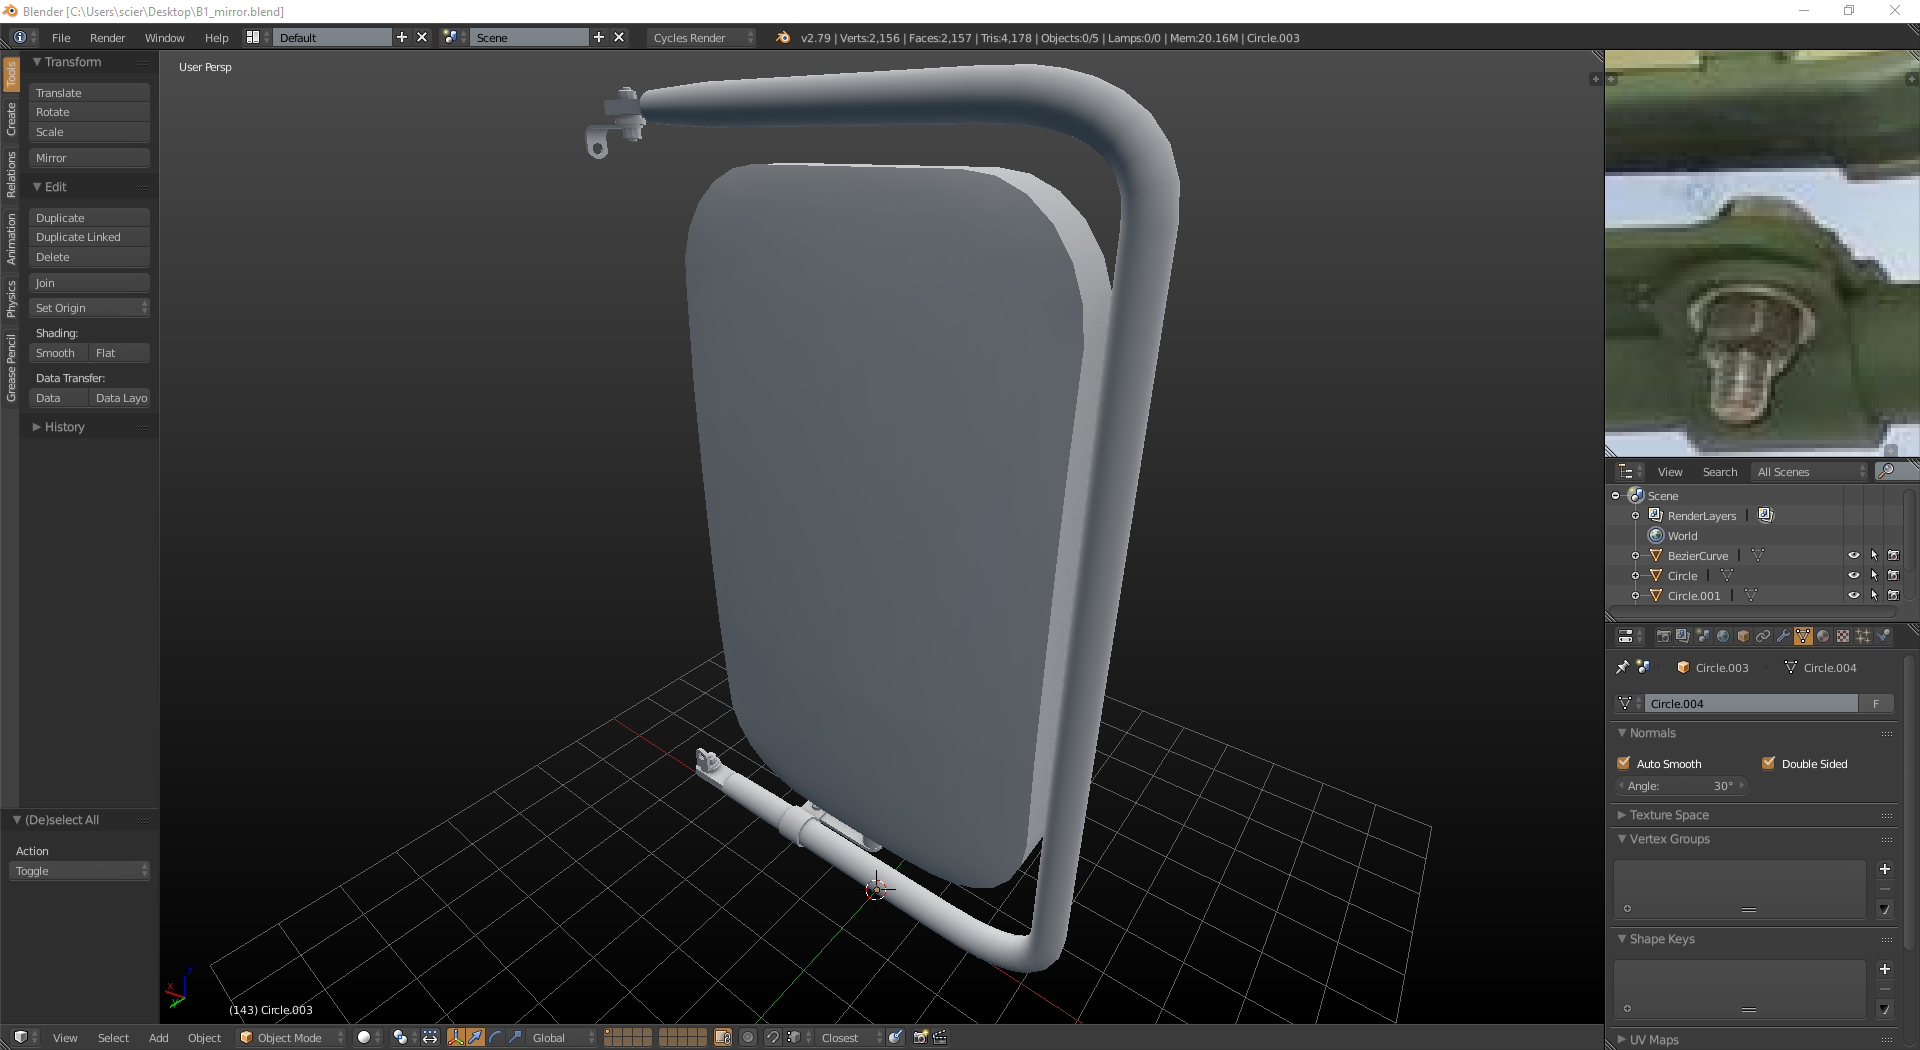Click the Duplicate Linked button
The image size is (1920, 1050).
(x=89, y=237)
